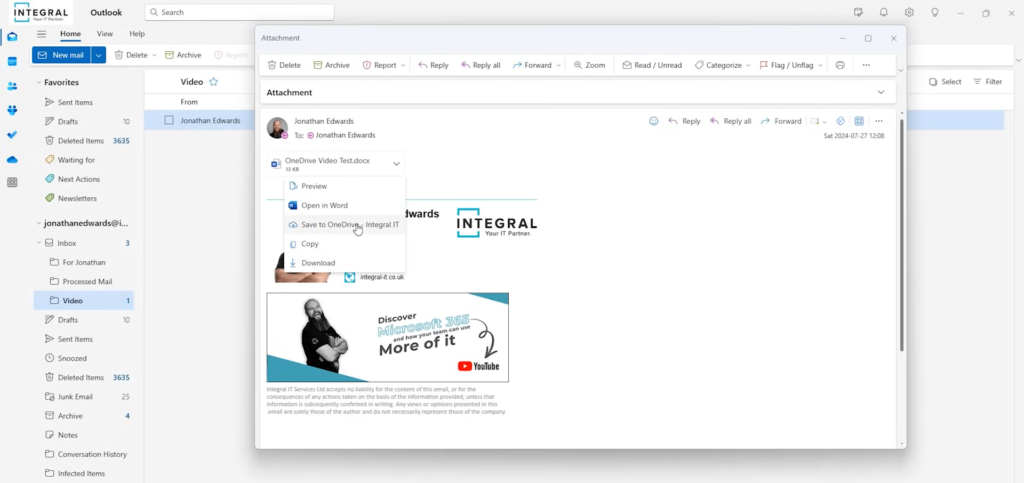Open the Forward dropdown arrow in popup toolbar
This screenshot has height=483, width=1024.
click(558, 65)
